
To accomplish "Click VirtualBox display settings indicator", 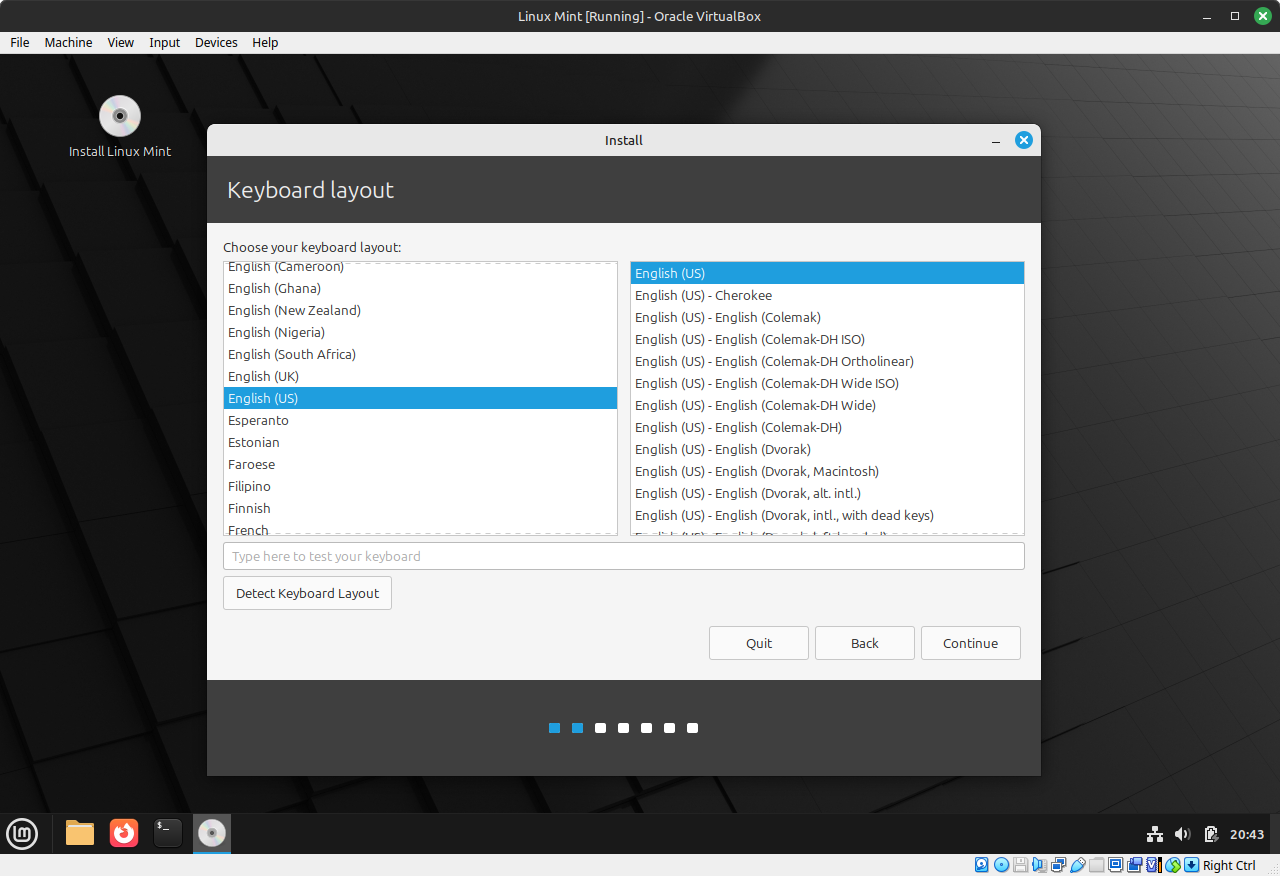I will (1115, 865).
